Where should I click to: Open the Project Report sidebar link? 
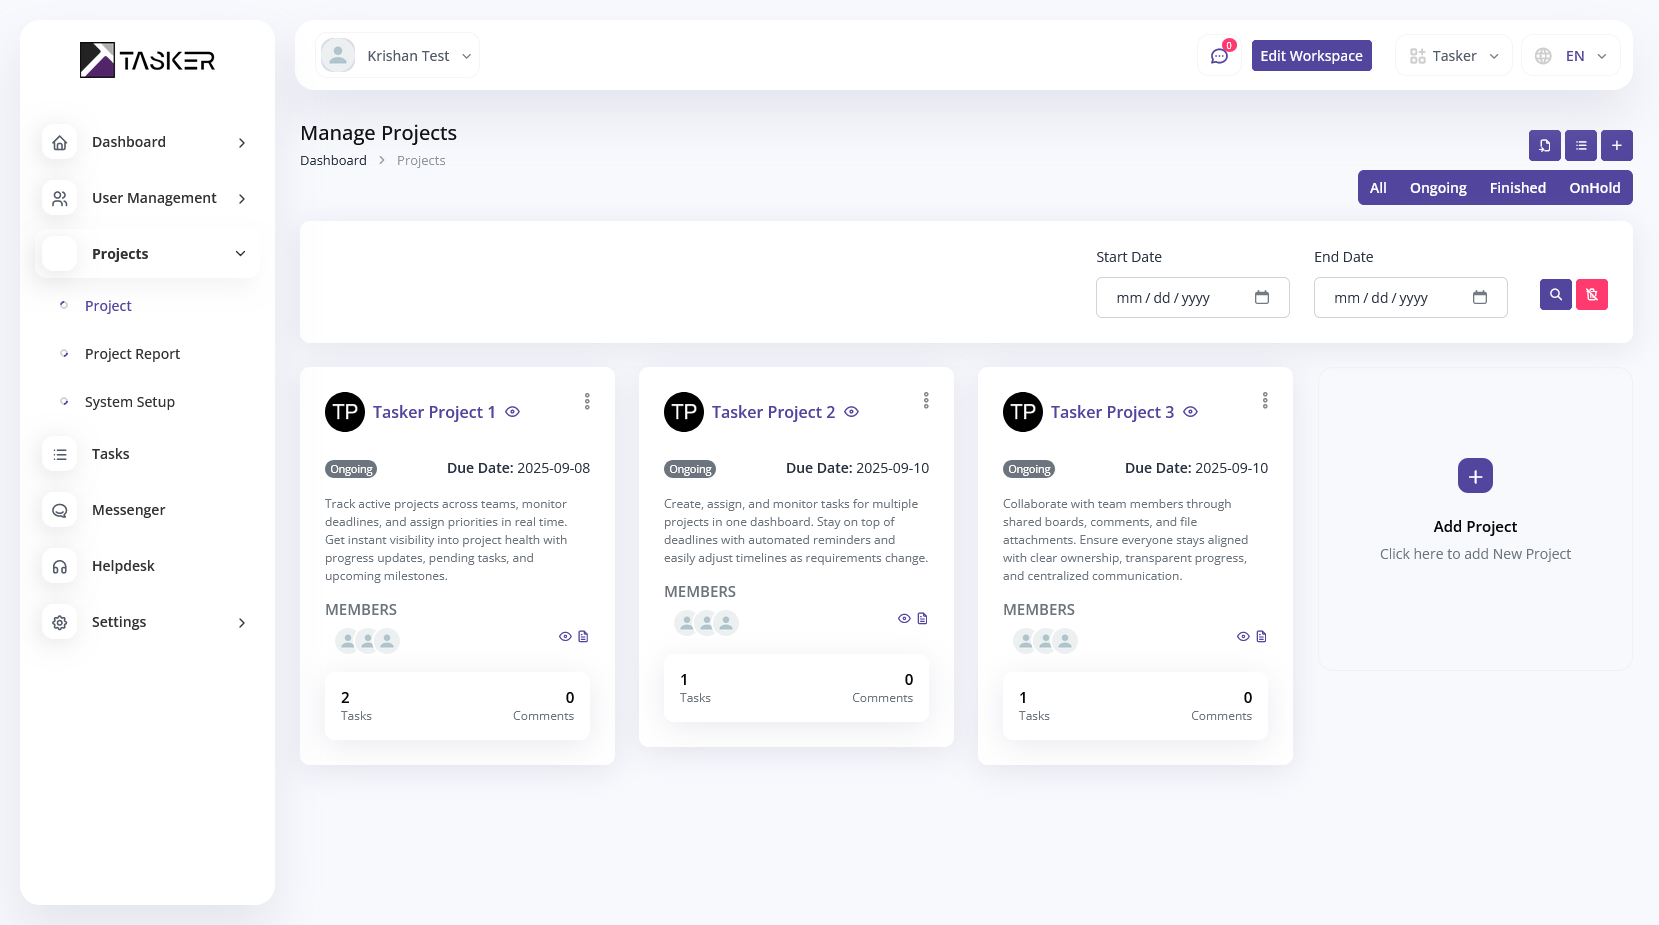click(x=132, y=354)
